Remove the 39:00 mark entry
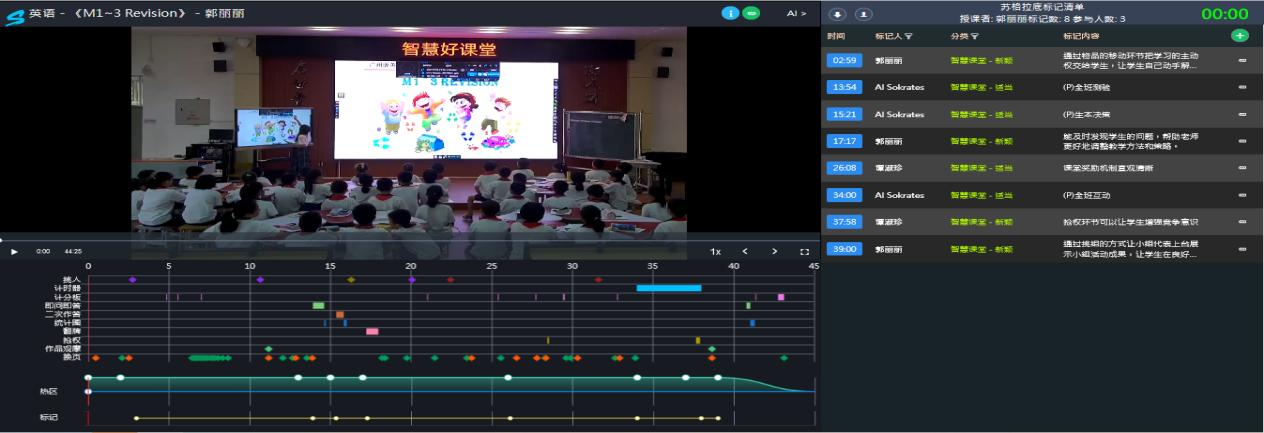 tap(1242, 249)
